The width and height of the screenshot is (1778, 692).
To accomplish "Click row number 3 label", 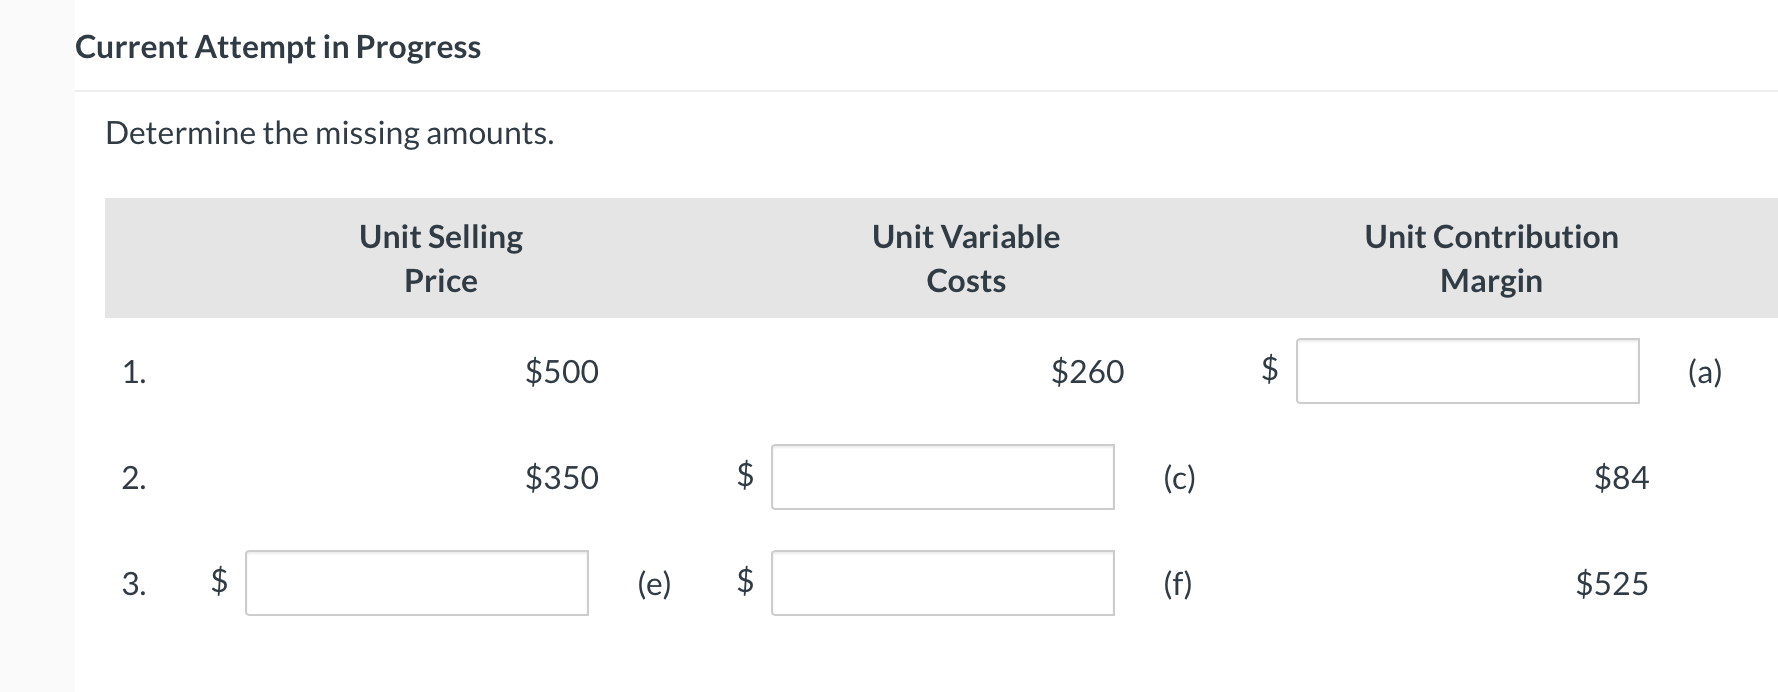I will pos(134,584).
